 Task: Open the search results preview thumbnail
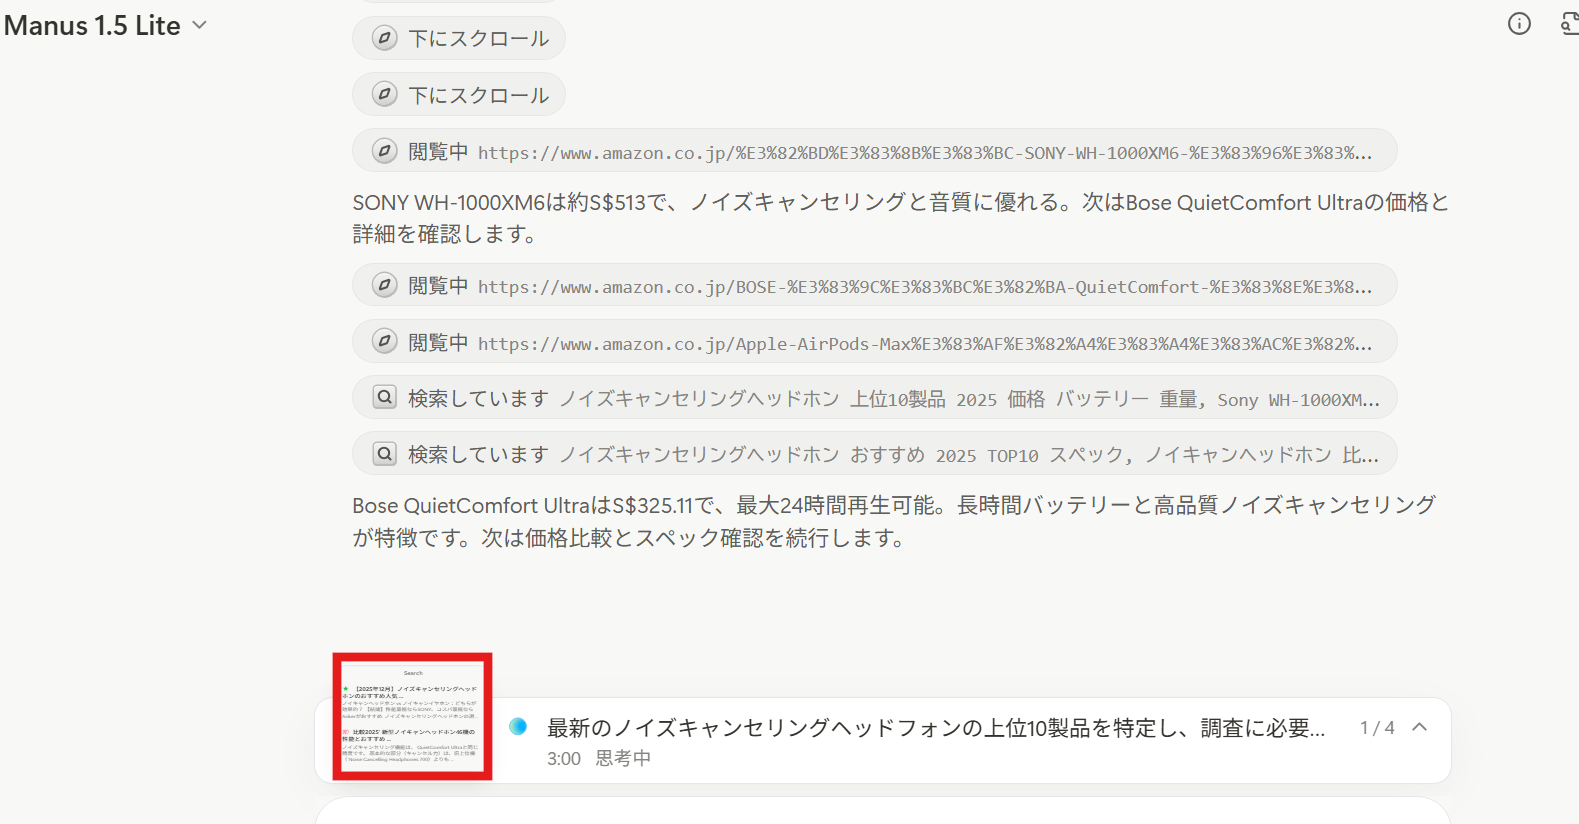click(412, 716)
